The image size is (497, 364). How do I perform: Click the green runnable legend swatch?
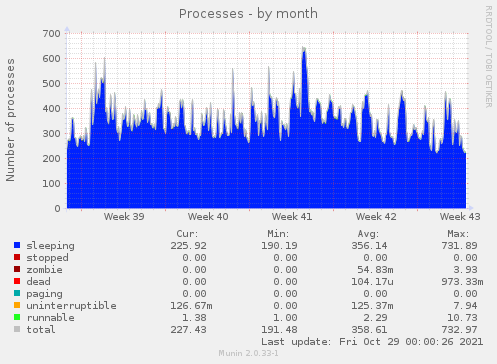(17, 317)
